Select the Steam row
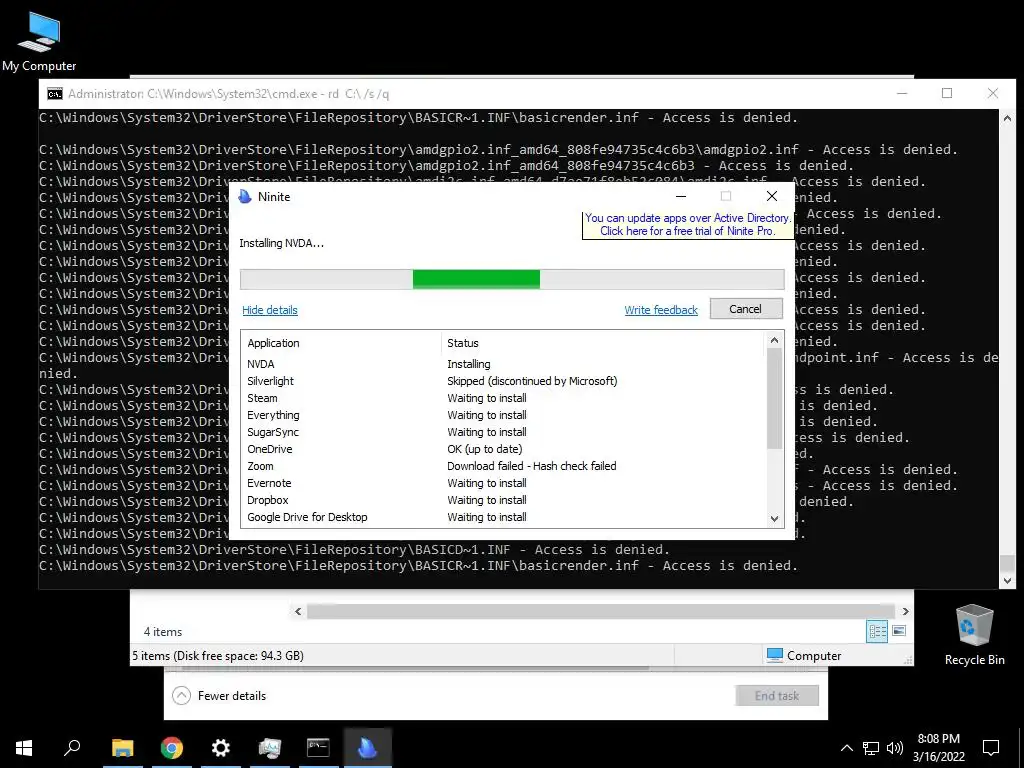 (503, 398)
